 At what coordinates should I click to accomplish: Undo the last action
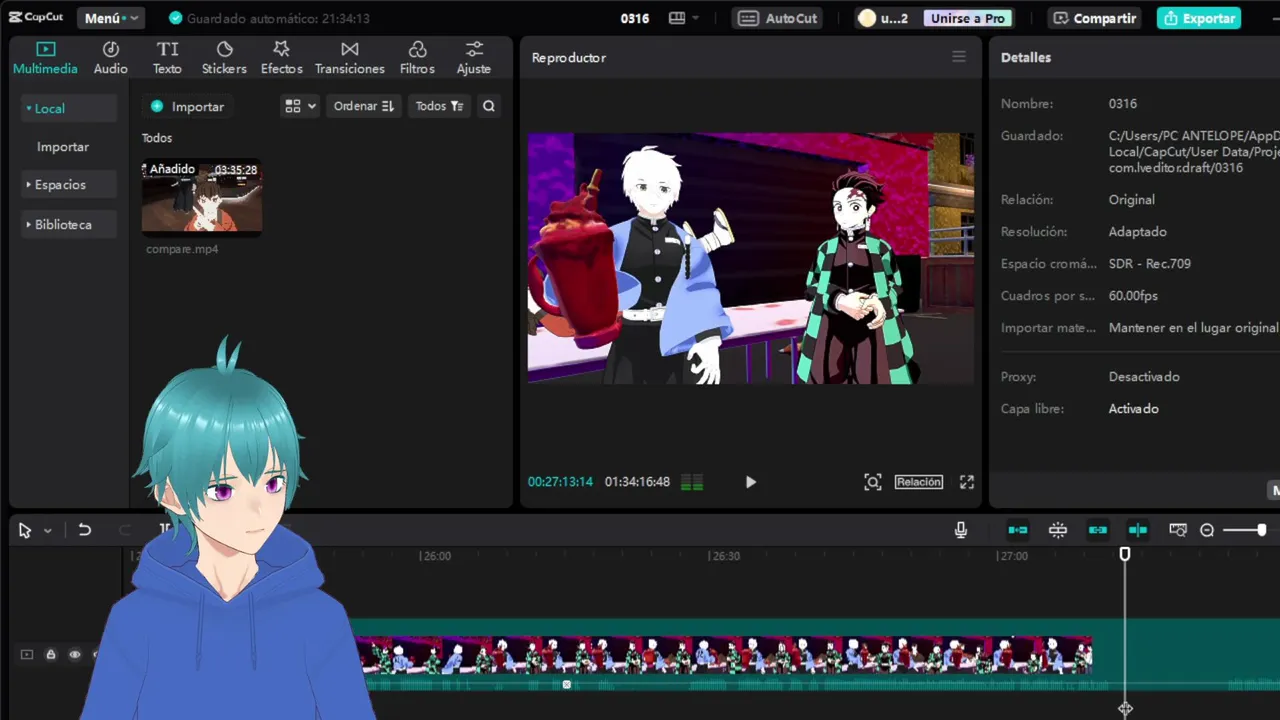(x=85, y=530)
